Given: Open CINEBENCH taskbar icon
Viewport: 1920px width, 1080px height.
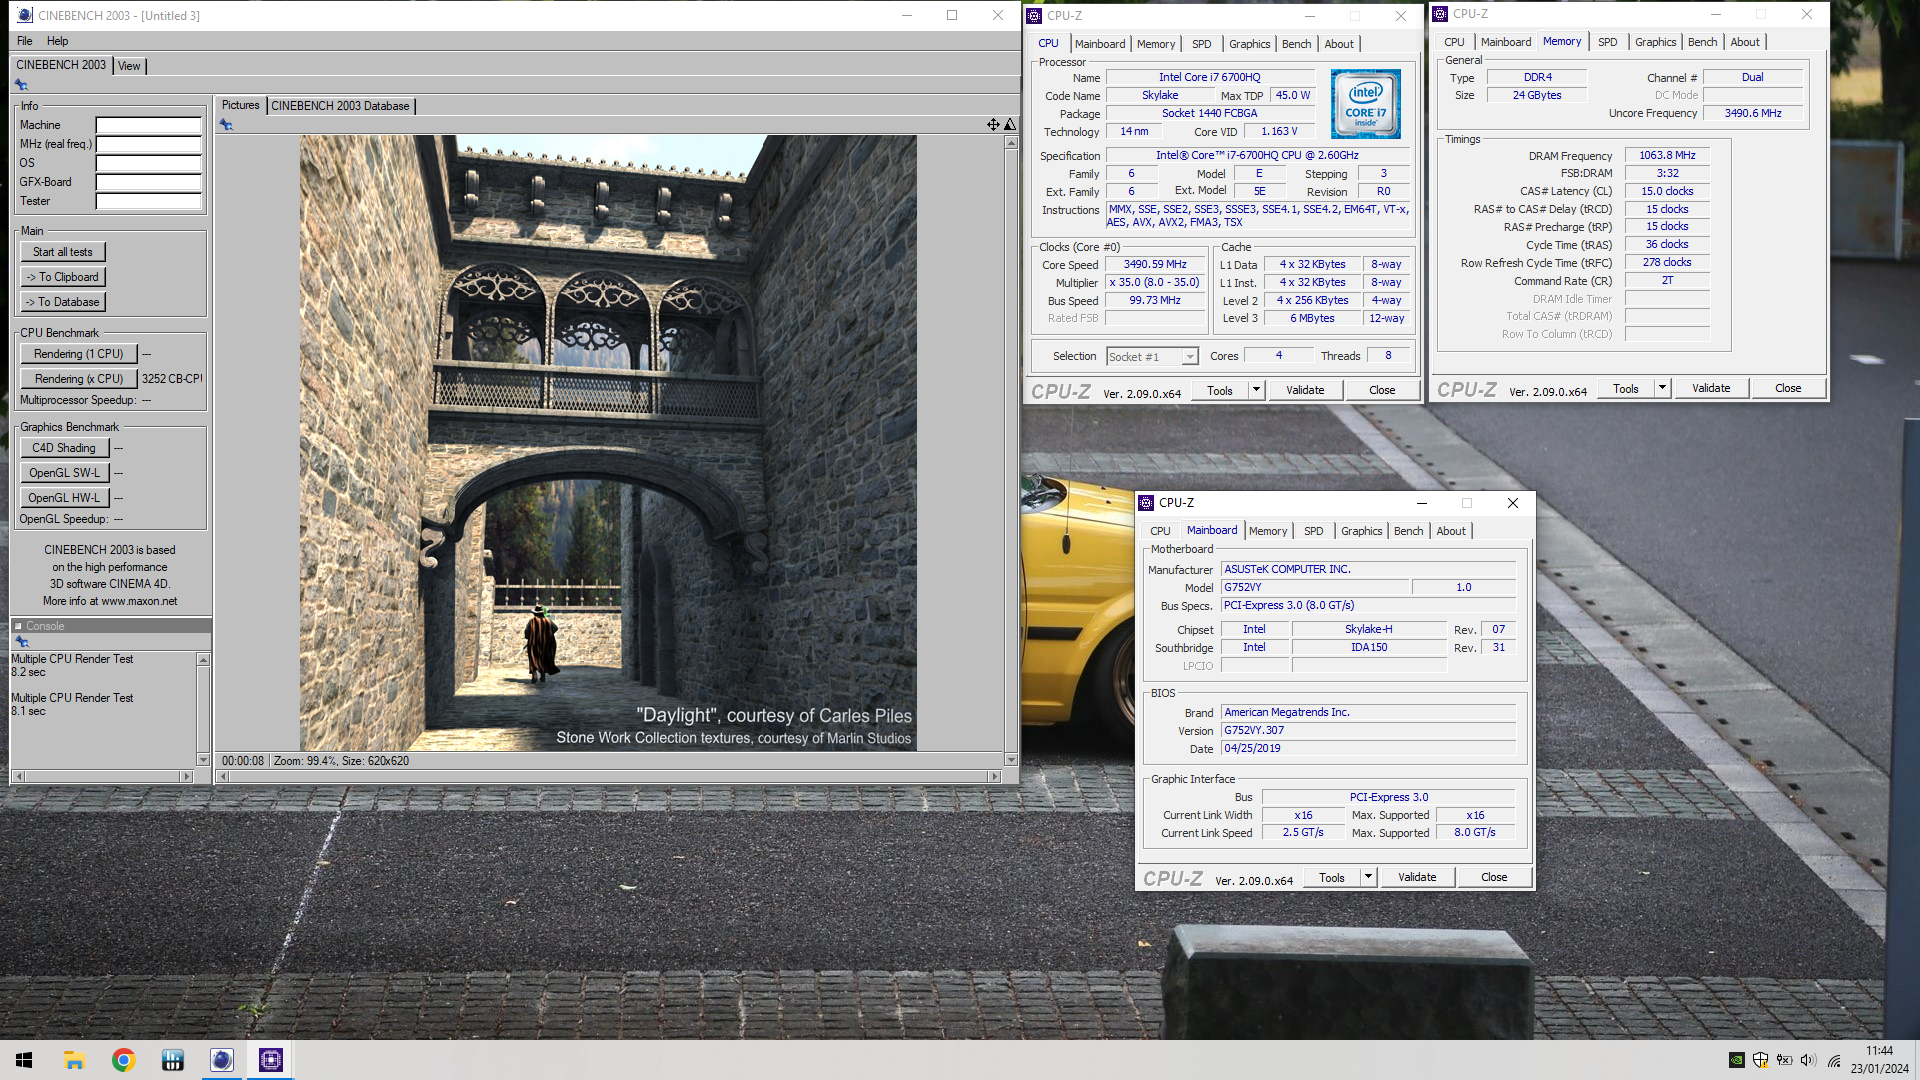Looking at the screenshot, I should [x=221, y=1060].
